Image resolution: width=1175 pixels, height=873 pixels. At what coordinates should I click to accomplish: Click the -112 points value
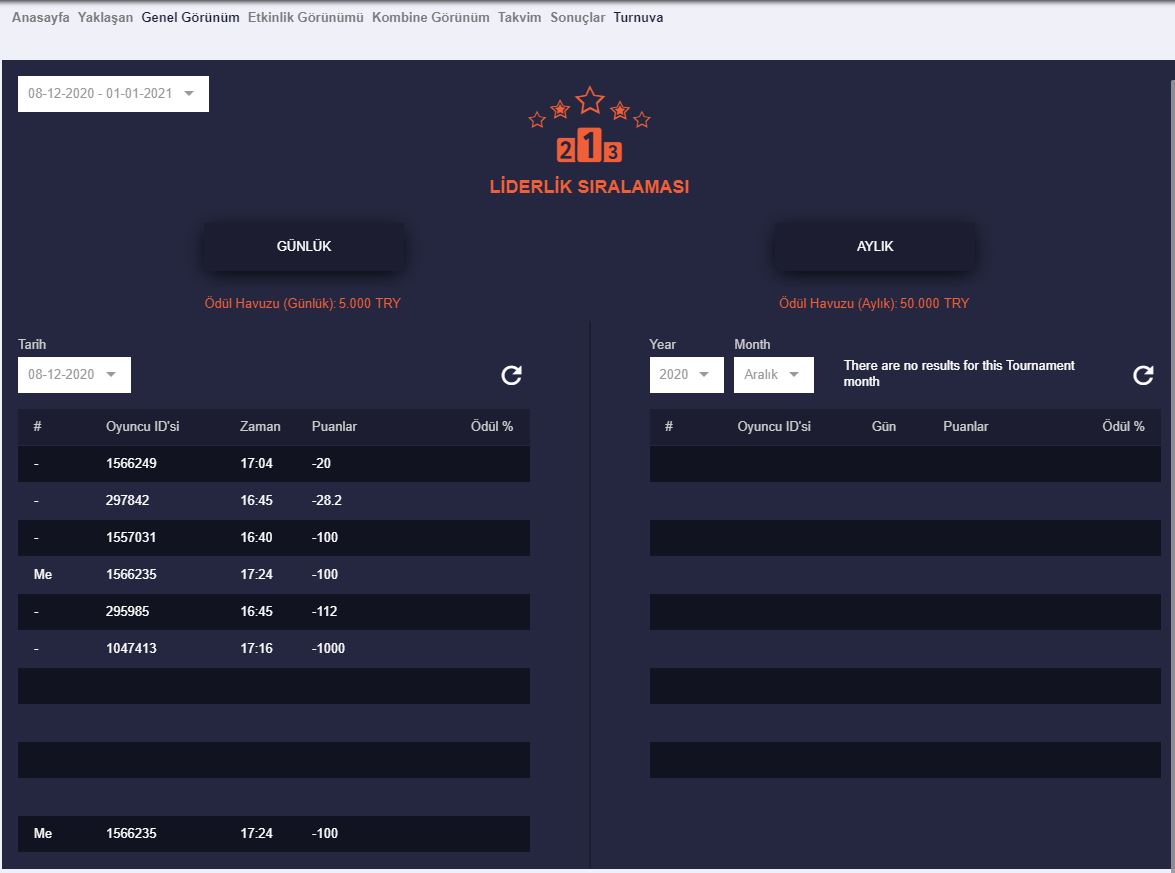[x=324, y=612]
